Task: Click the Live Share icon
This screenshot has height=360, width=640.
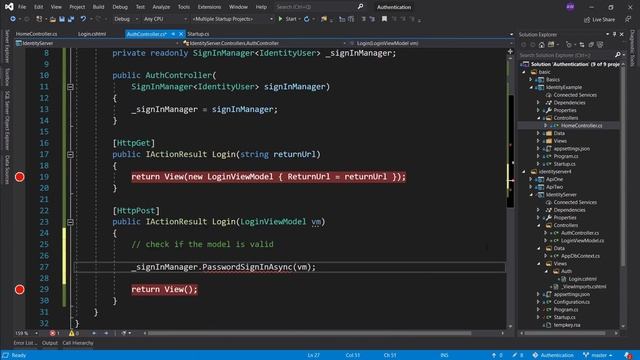Action: pyautogui.click(x=587, y=19)
